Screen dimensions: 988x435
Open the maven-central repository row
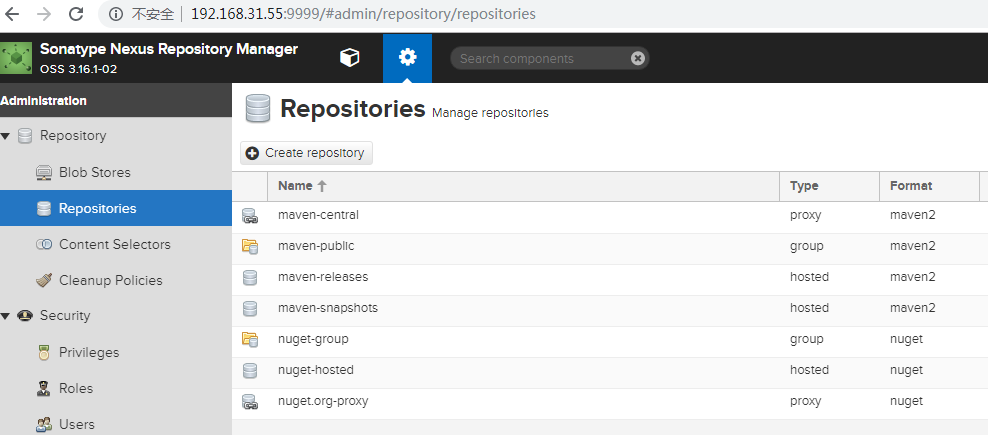click(610, 216)
